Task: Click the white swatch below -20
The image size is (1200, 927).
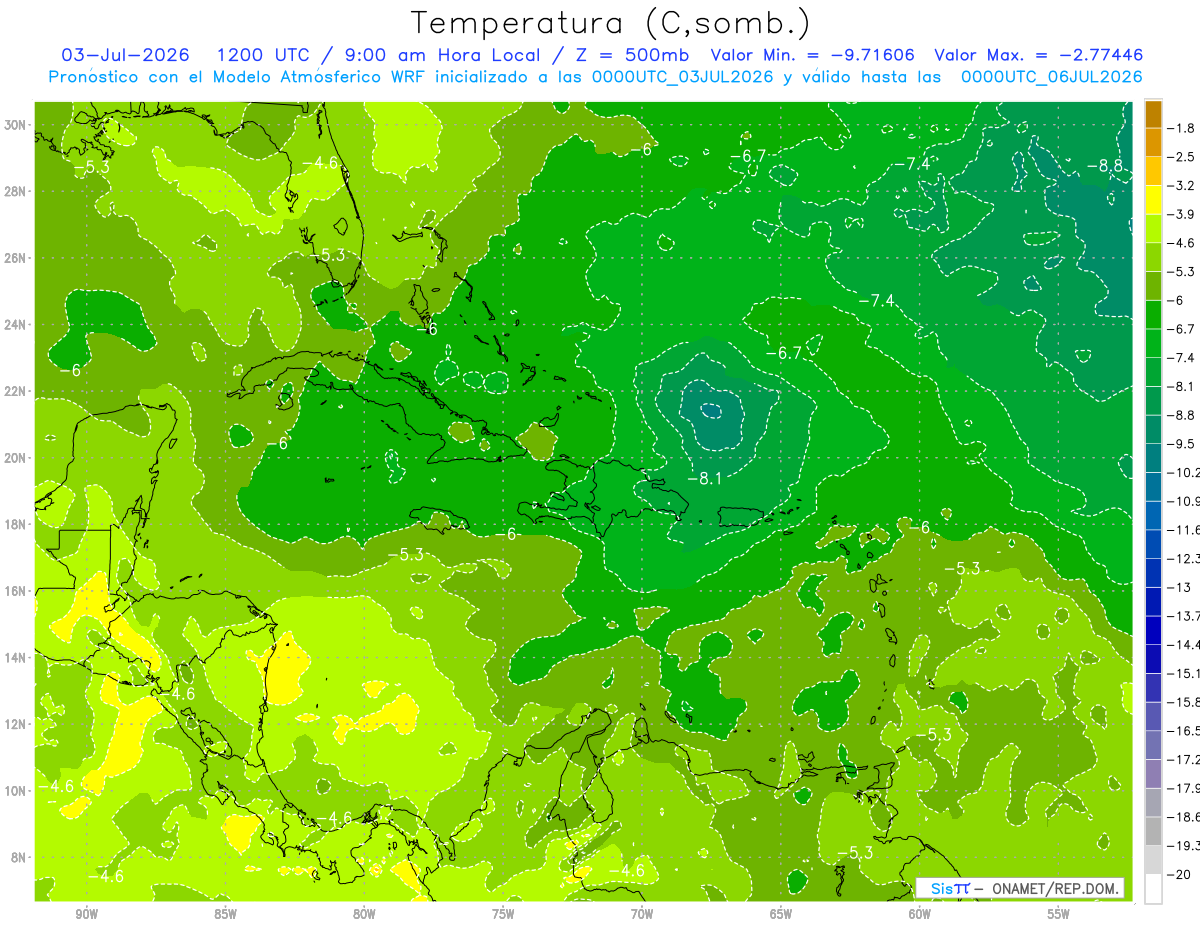Action: (1153, 888)
